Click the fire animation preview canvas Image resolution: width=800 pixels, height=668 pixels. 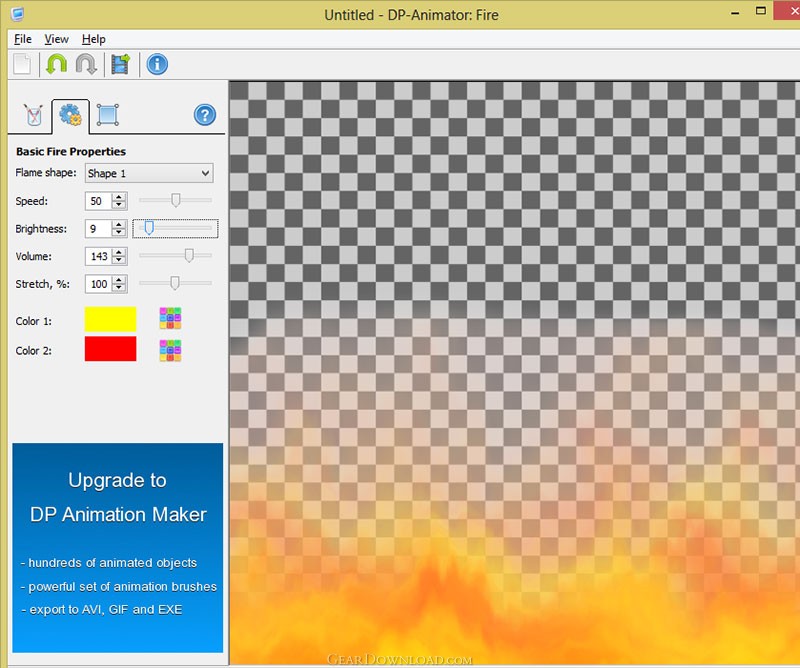514,373
